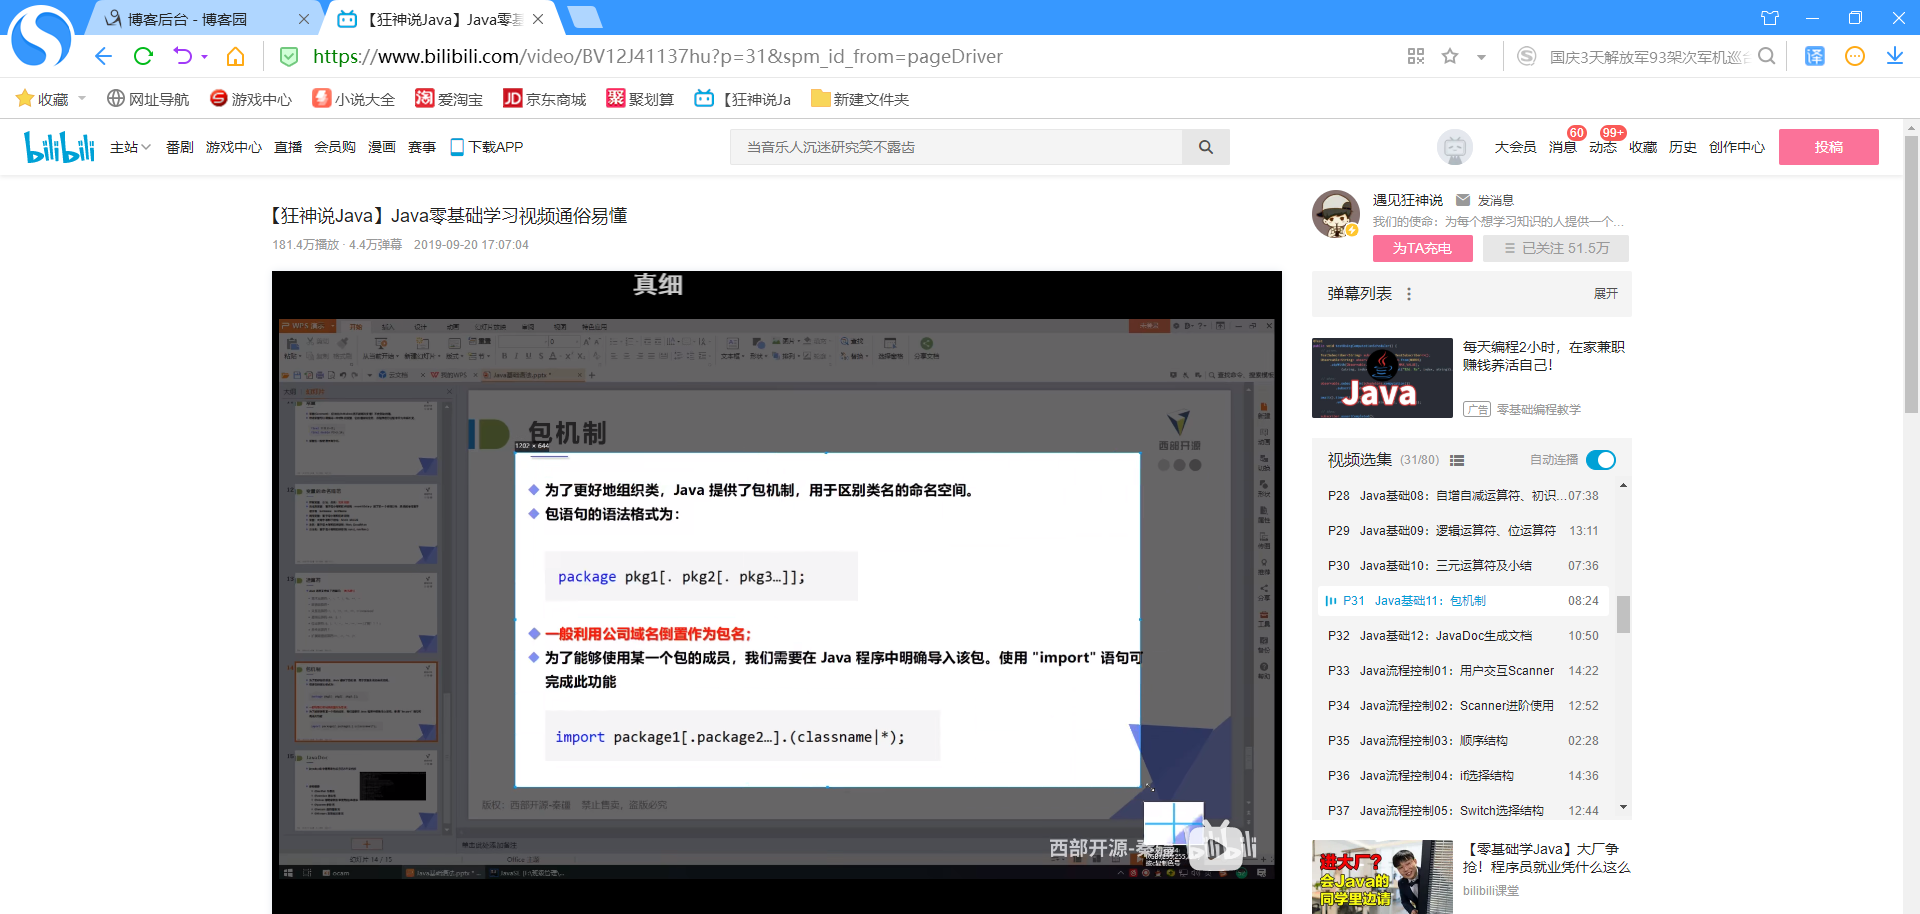Reload the page with refresh icon
The height and width of the screenshot is (914, 1920).
pos(143,56)
